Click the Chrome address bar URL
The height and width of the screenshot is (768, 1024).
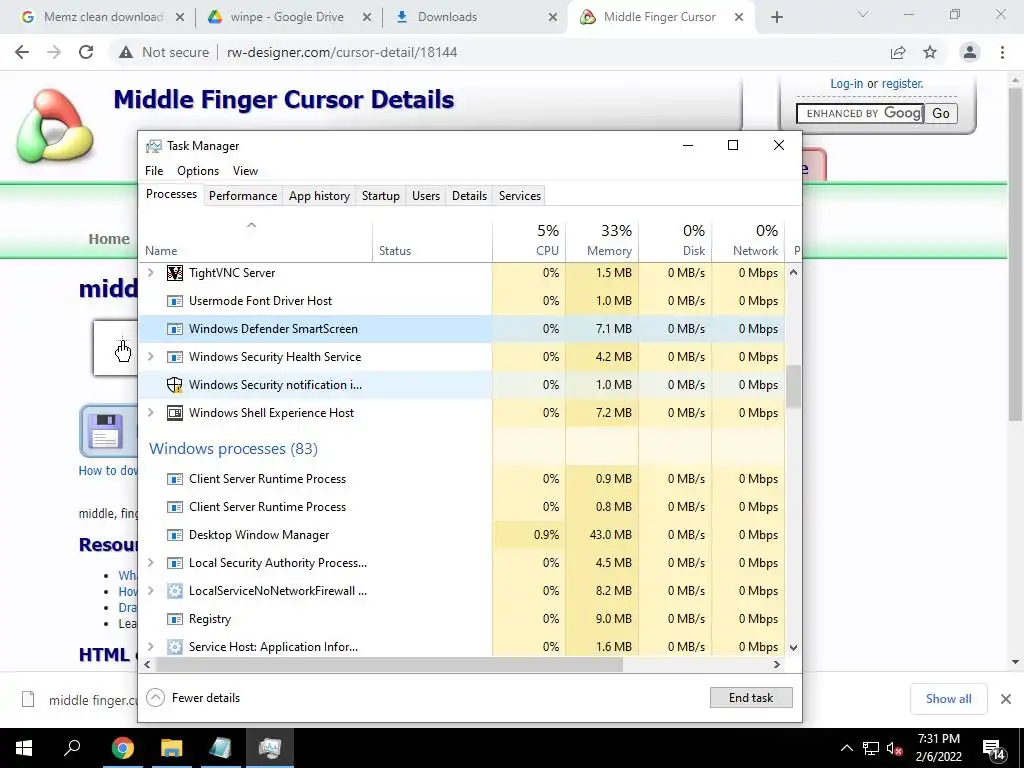(342, 52)
